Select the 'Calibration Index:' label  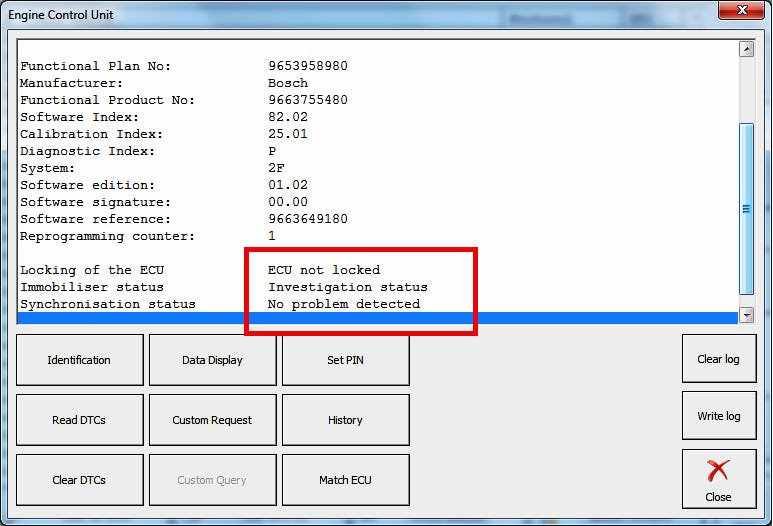pyautogui.click(x=92, y=134)
